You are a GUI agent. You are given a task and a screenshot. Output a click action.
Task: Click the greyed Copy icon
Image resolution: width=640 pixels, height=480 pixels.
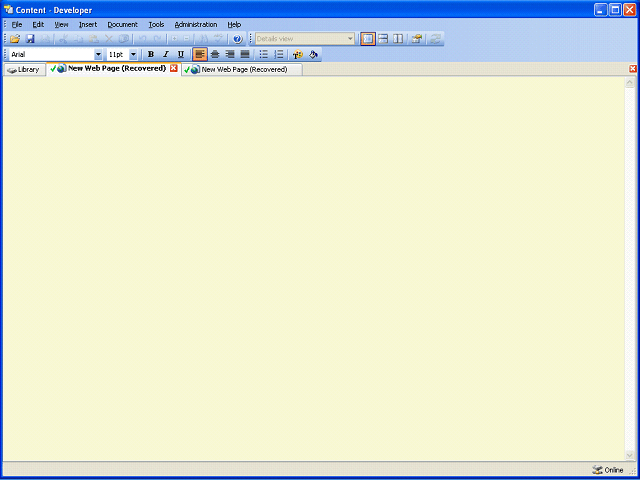pyautogui.click(x=78, y=39)
